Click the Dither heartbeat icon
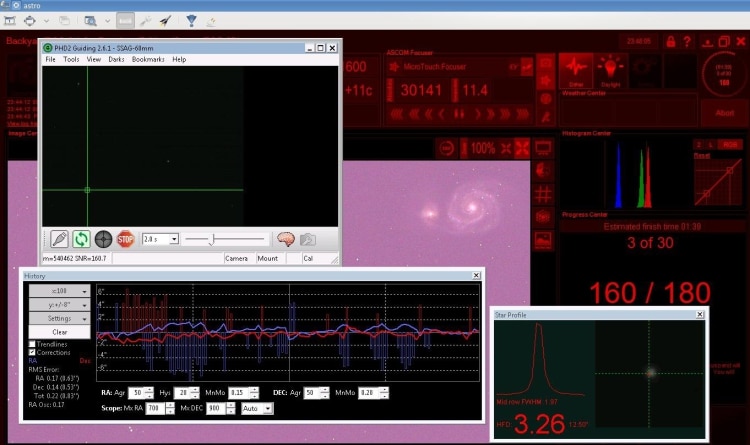This screenshot has height=445, width=750. click(576, 70)
